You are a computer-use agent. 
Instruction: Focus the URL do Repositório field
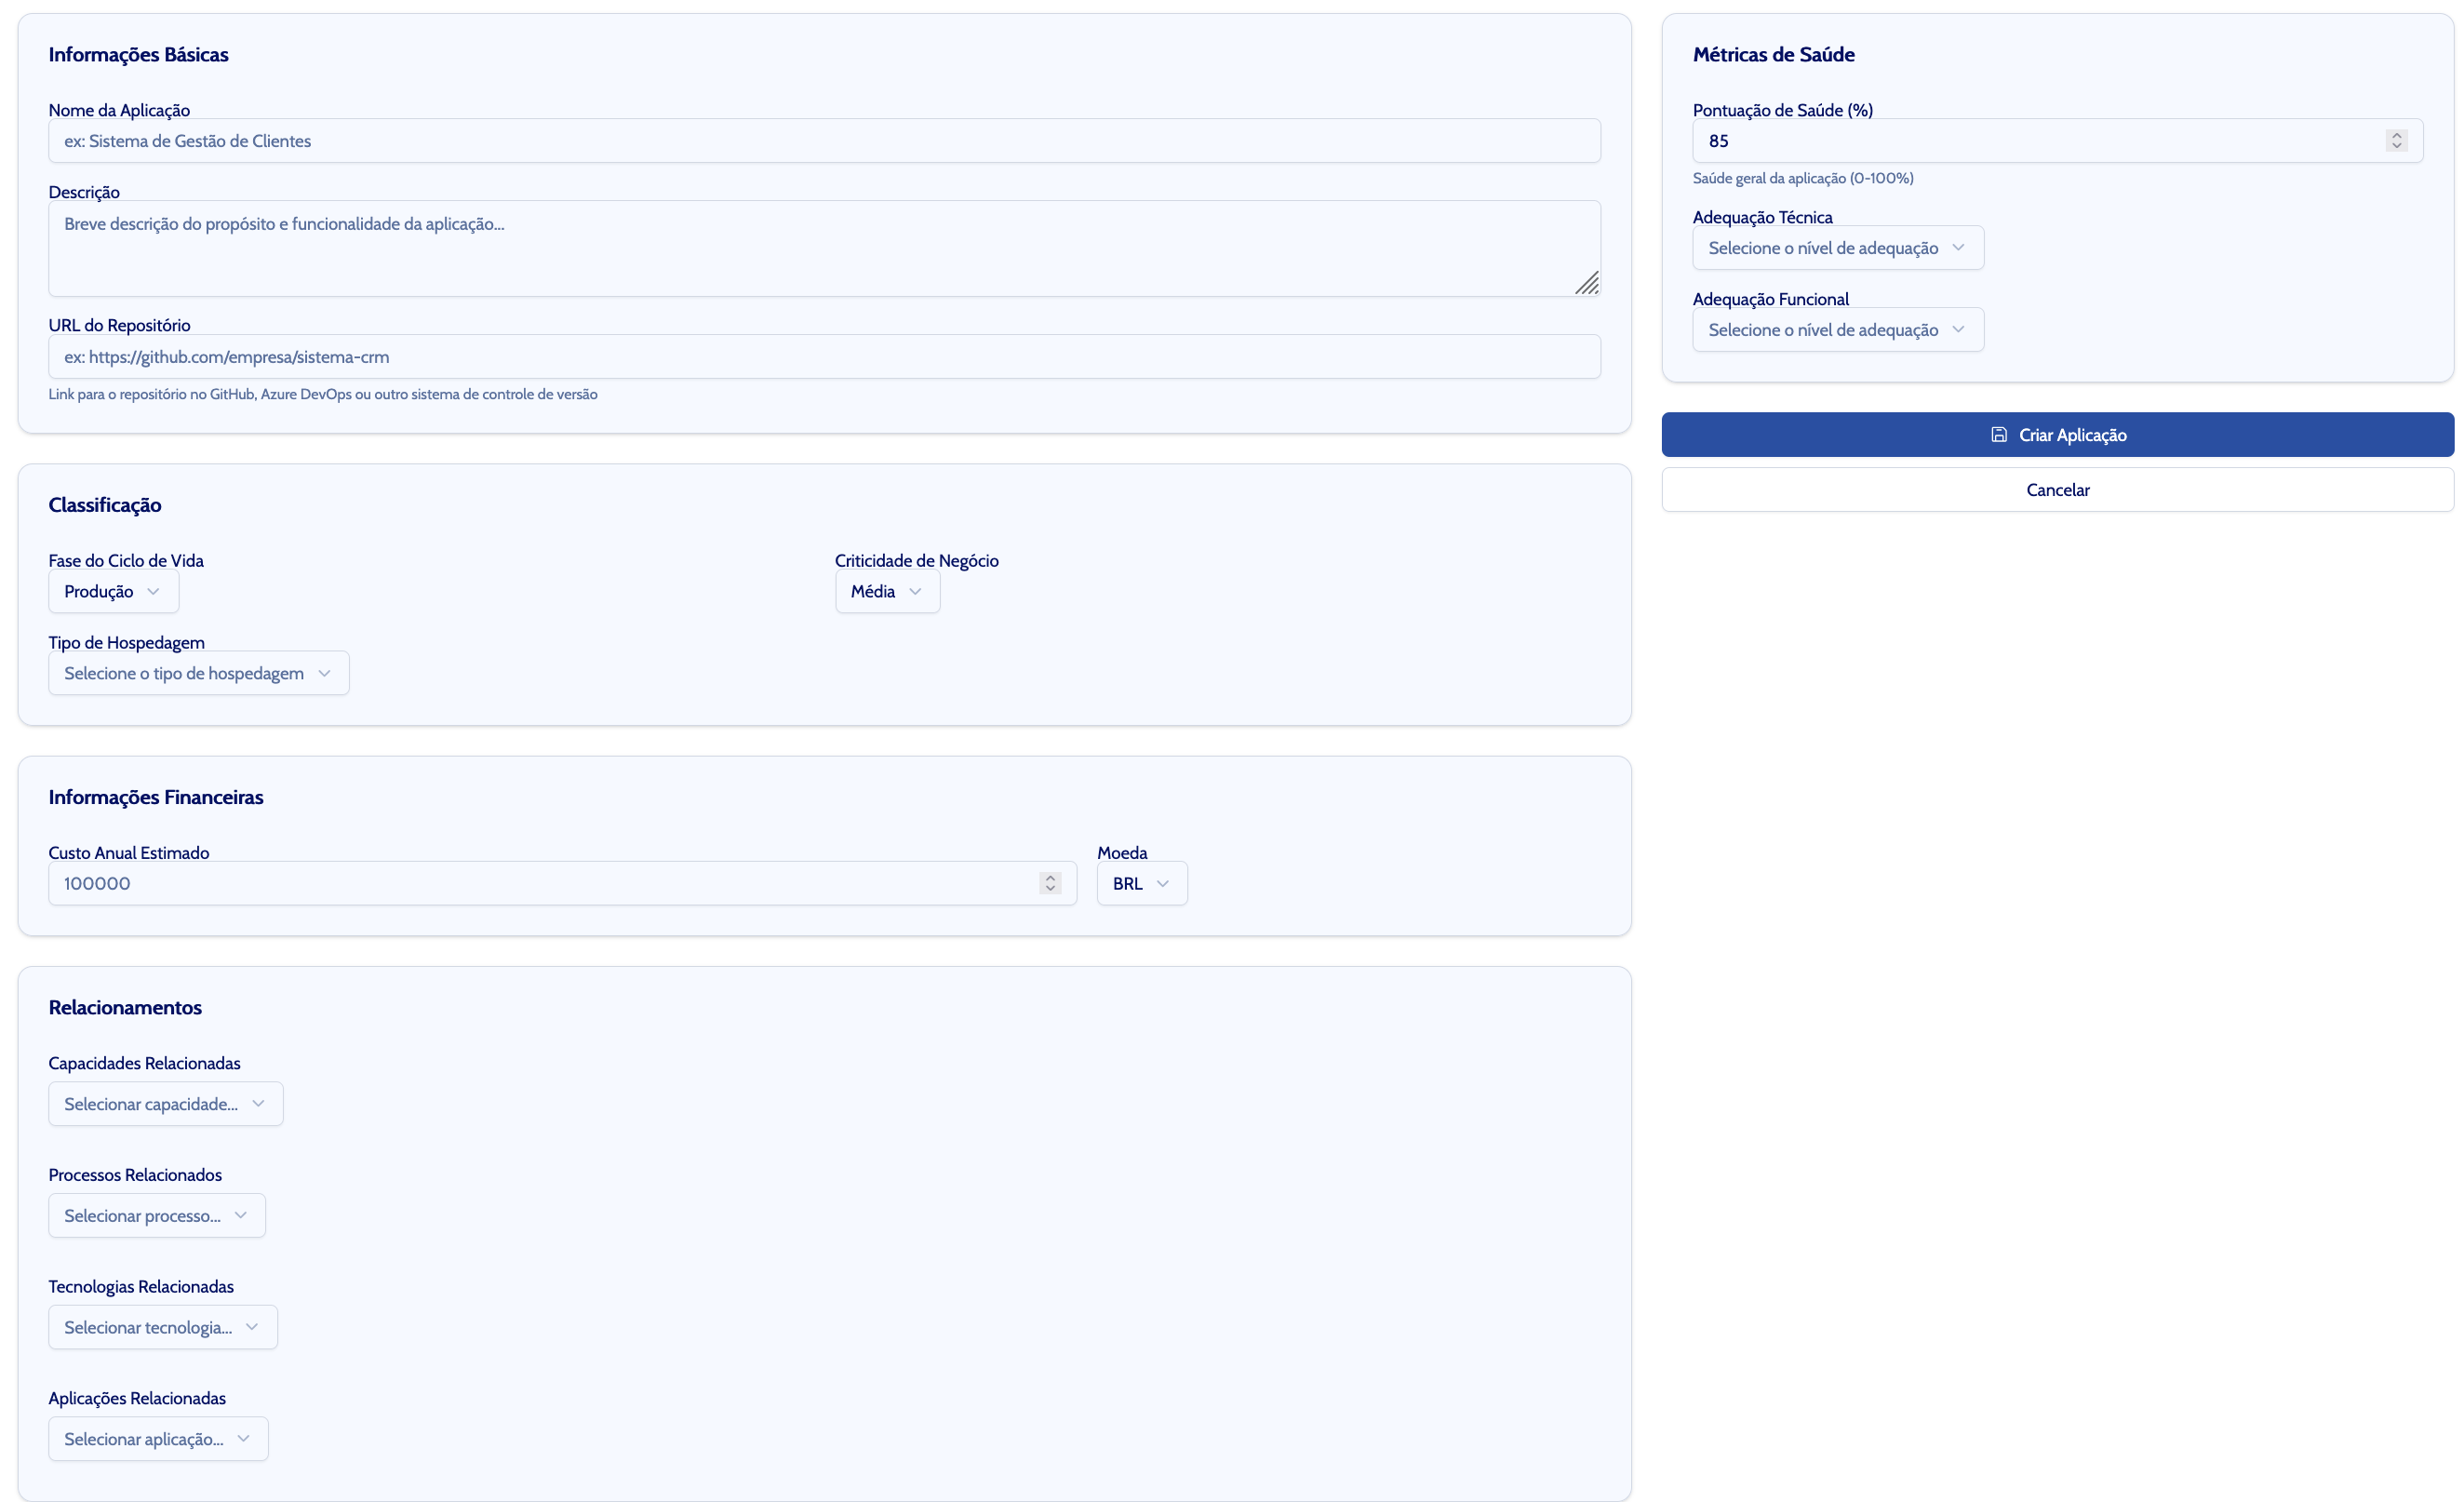tap(823, 357)
